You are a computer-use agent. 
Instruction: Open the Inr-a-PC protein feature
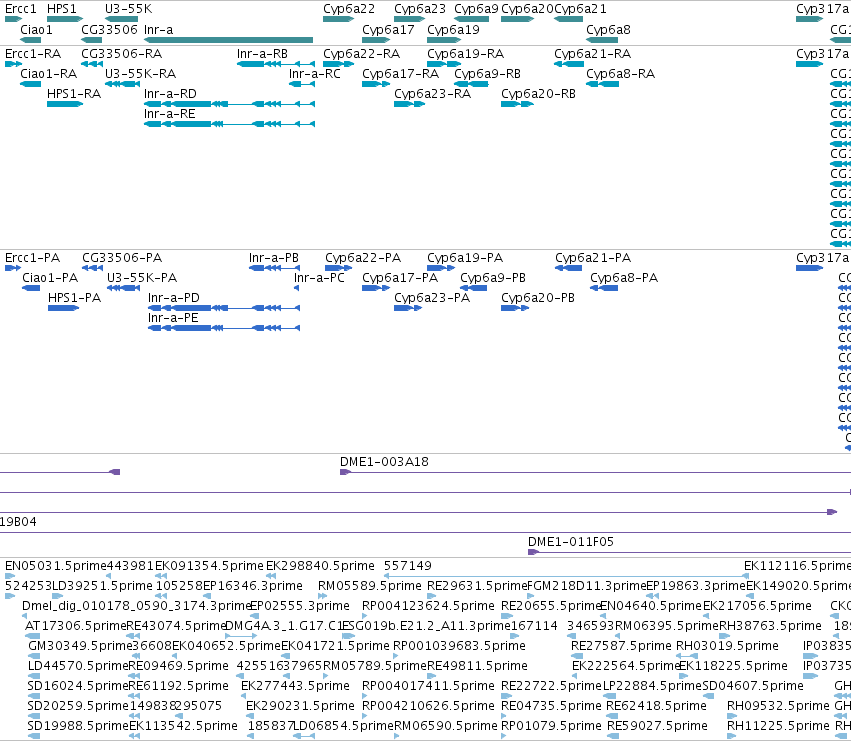296,288
